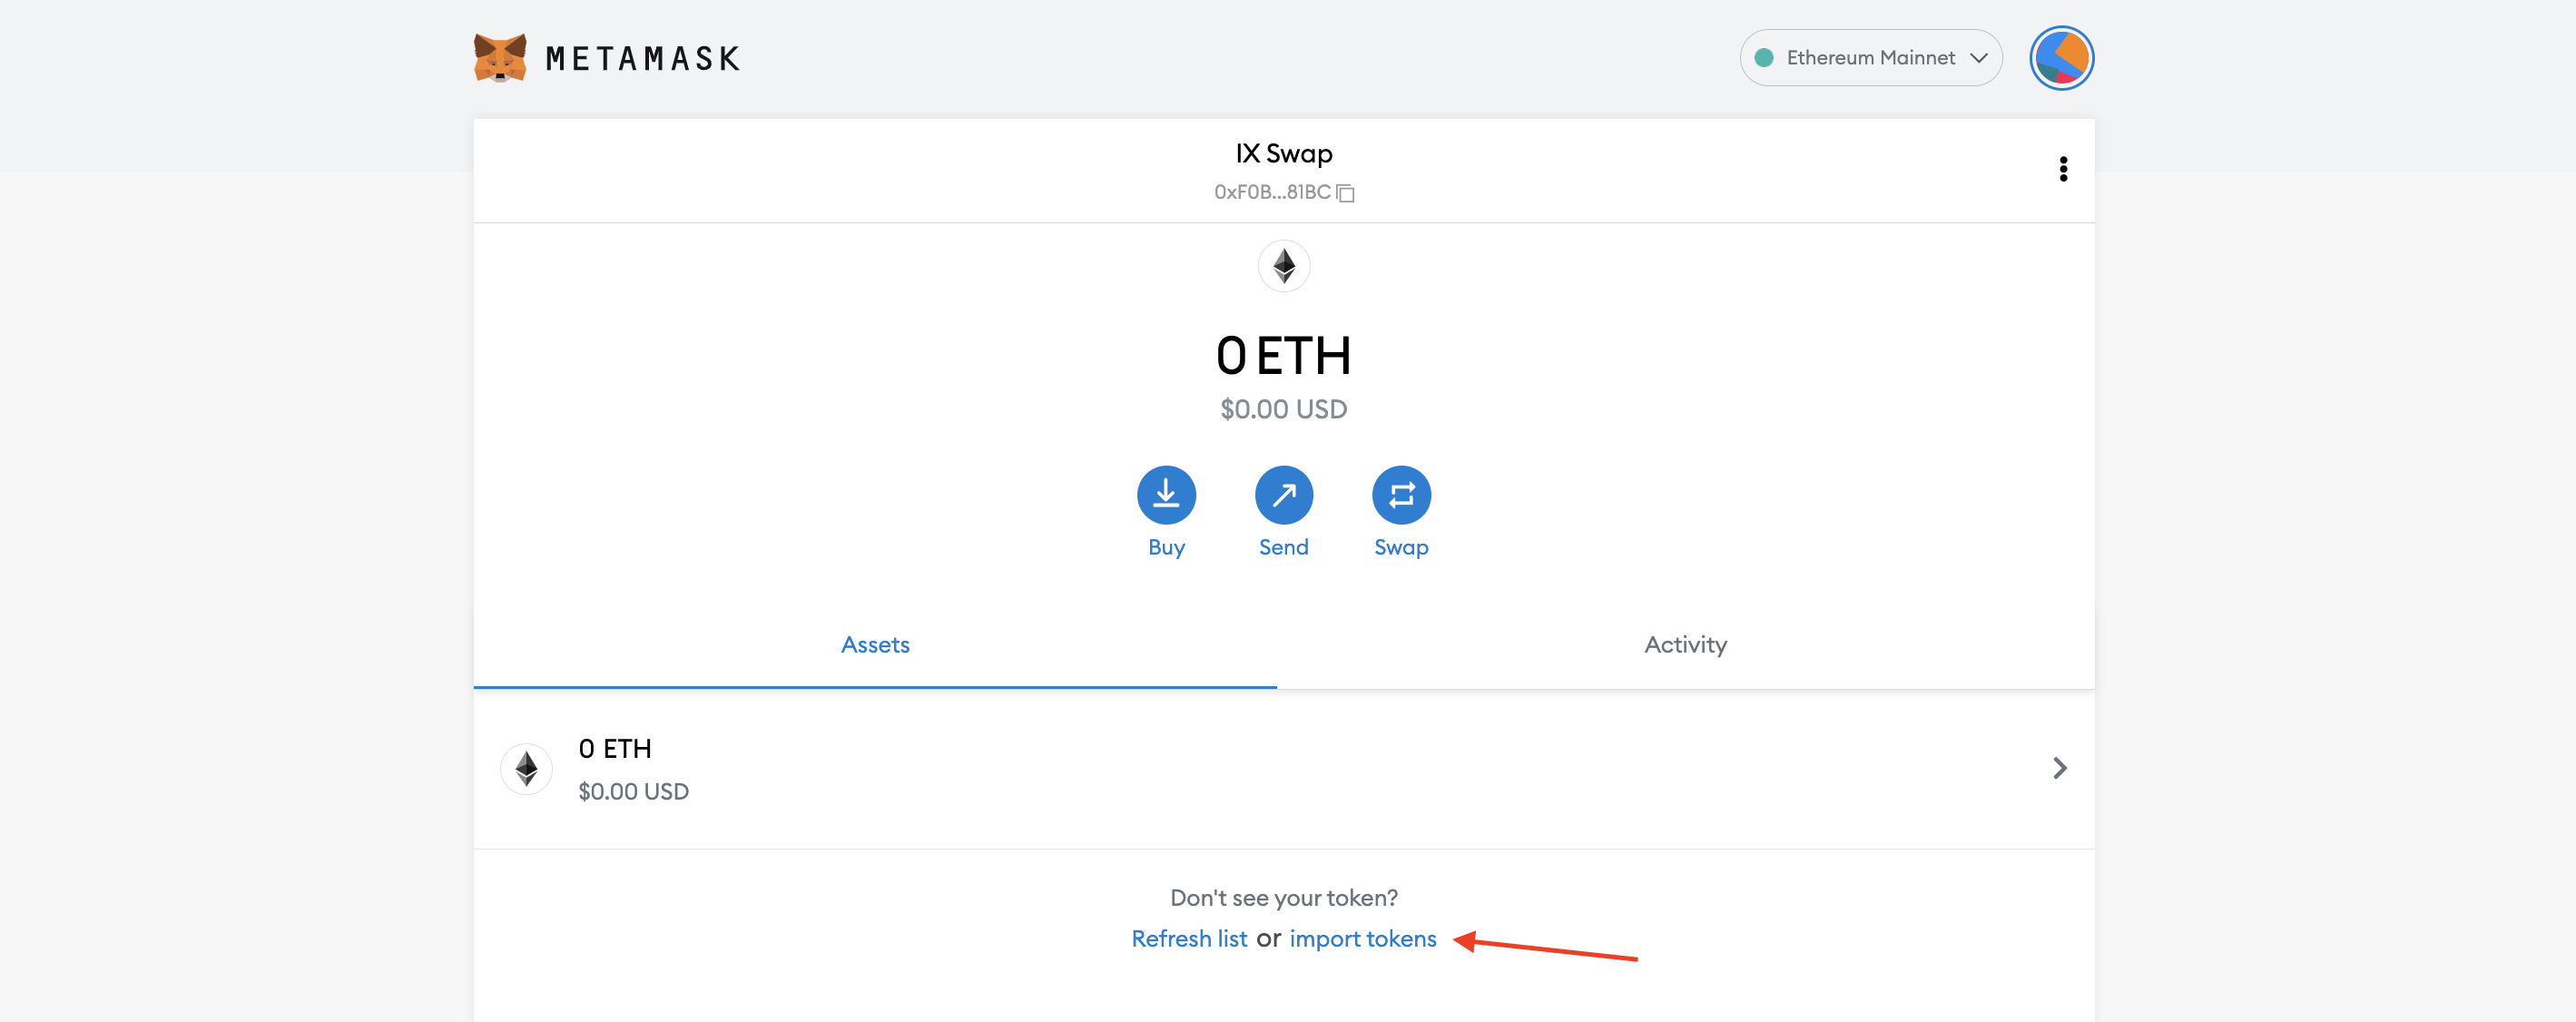Open the account avatar menu
The height and width of the screenshot is (1022, 2576).
tap(2060, 58)
